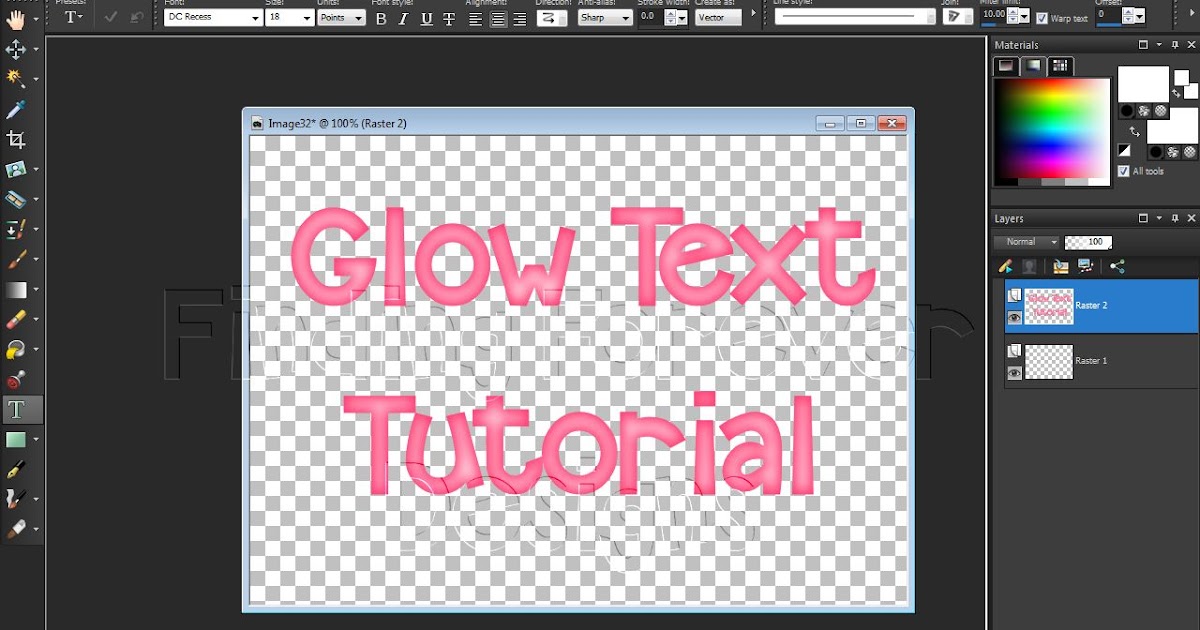
Task: Open the font Size dropdown
Action: [307, 17]
